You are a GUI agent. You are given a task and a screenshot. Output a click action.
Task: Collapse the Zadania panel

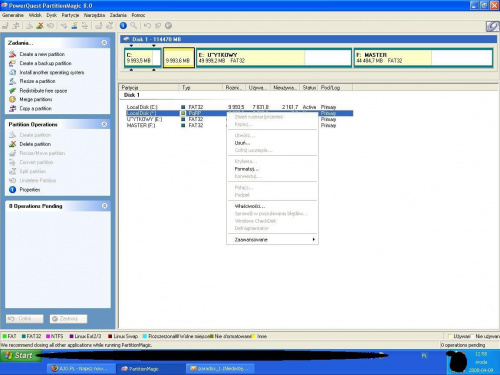(x=104, y=43)
